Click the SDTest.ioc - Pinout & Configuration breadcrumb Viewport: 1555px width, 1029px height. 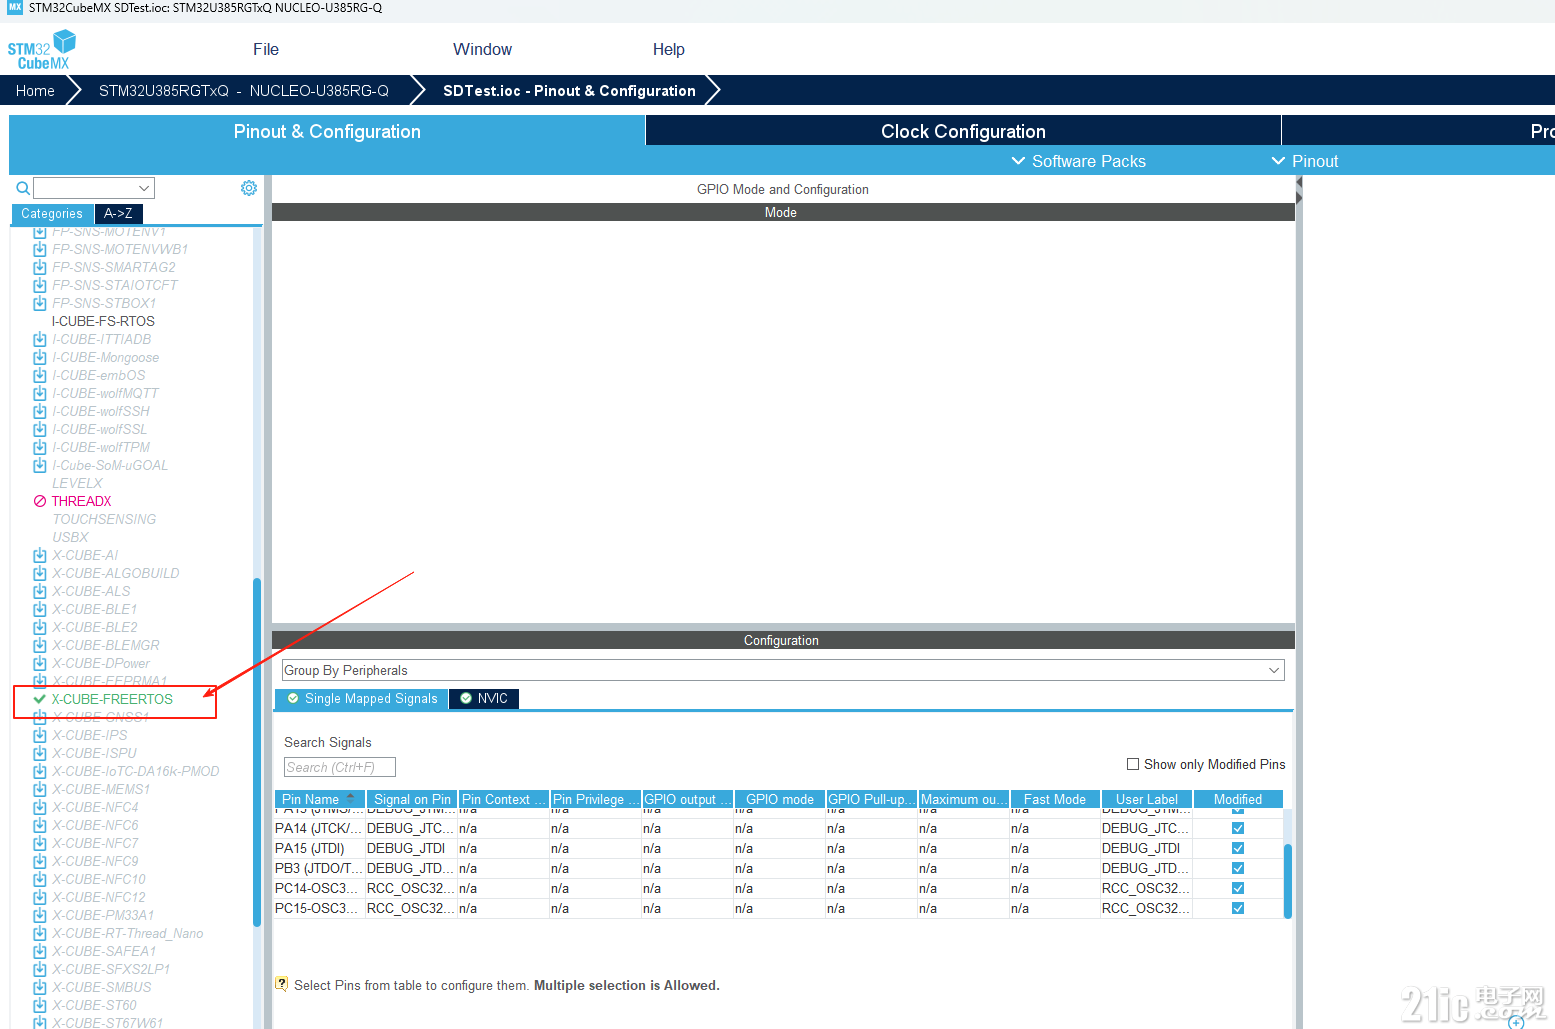click(x=569, y=90)
